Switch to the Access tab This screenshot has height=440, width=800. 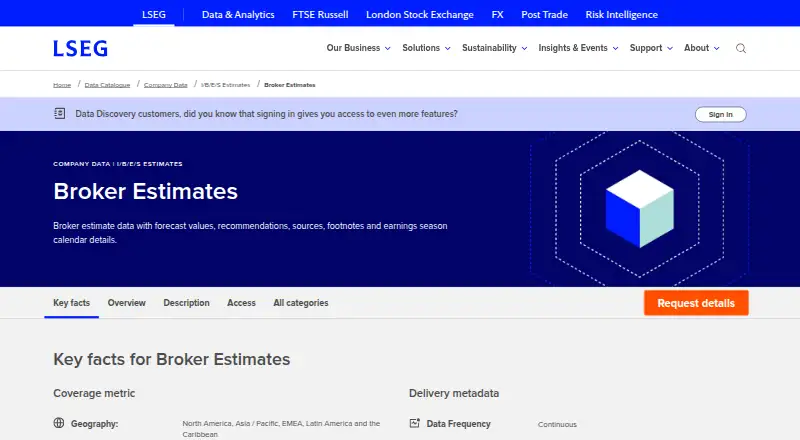click(x=241, y=303)
